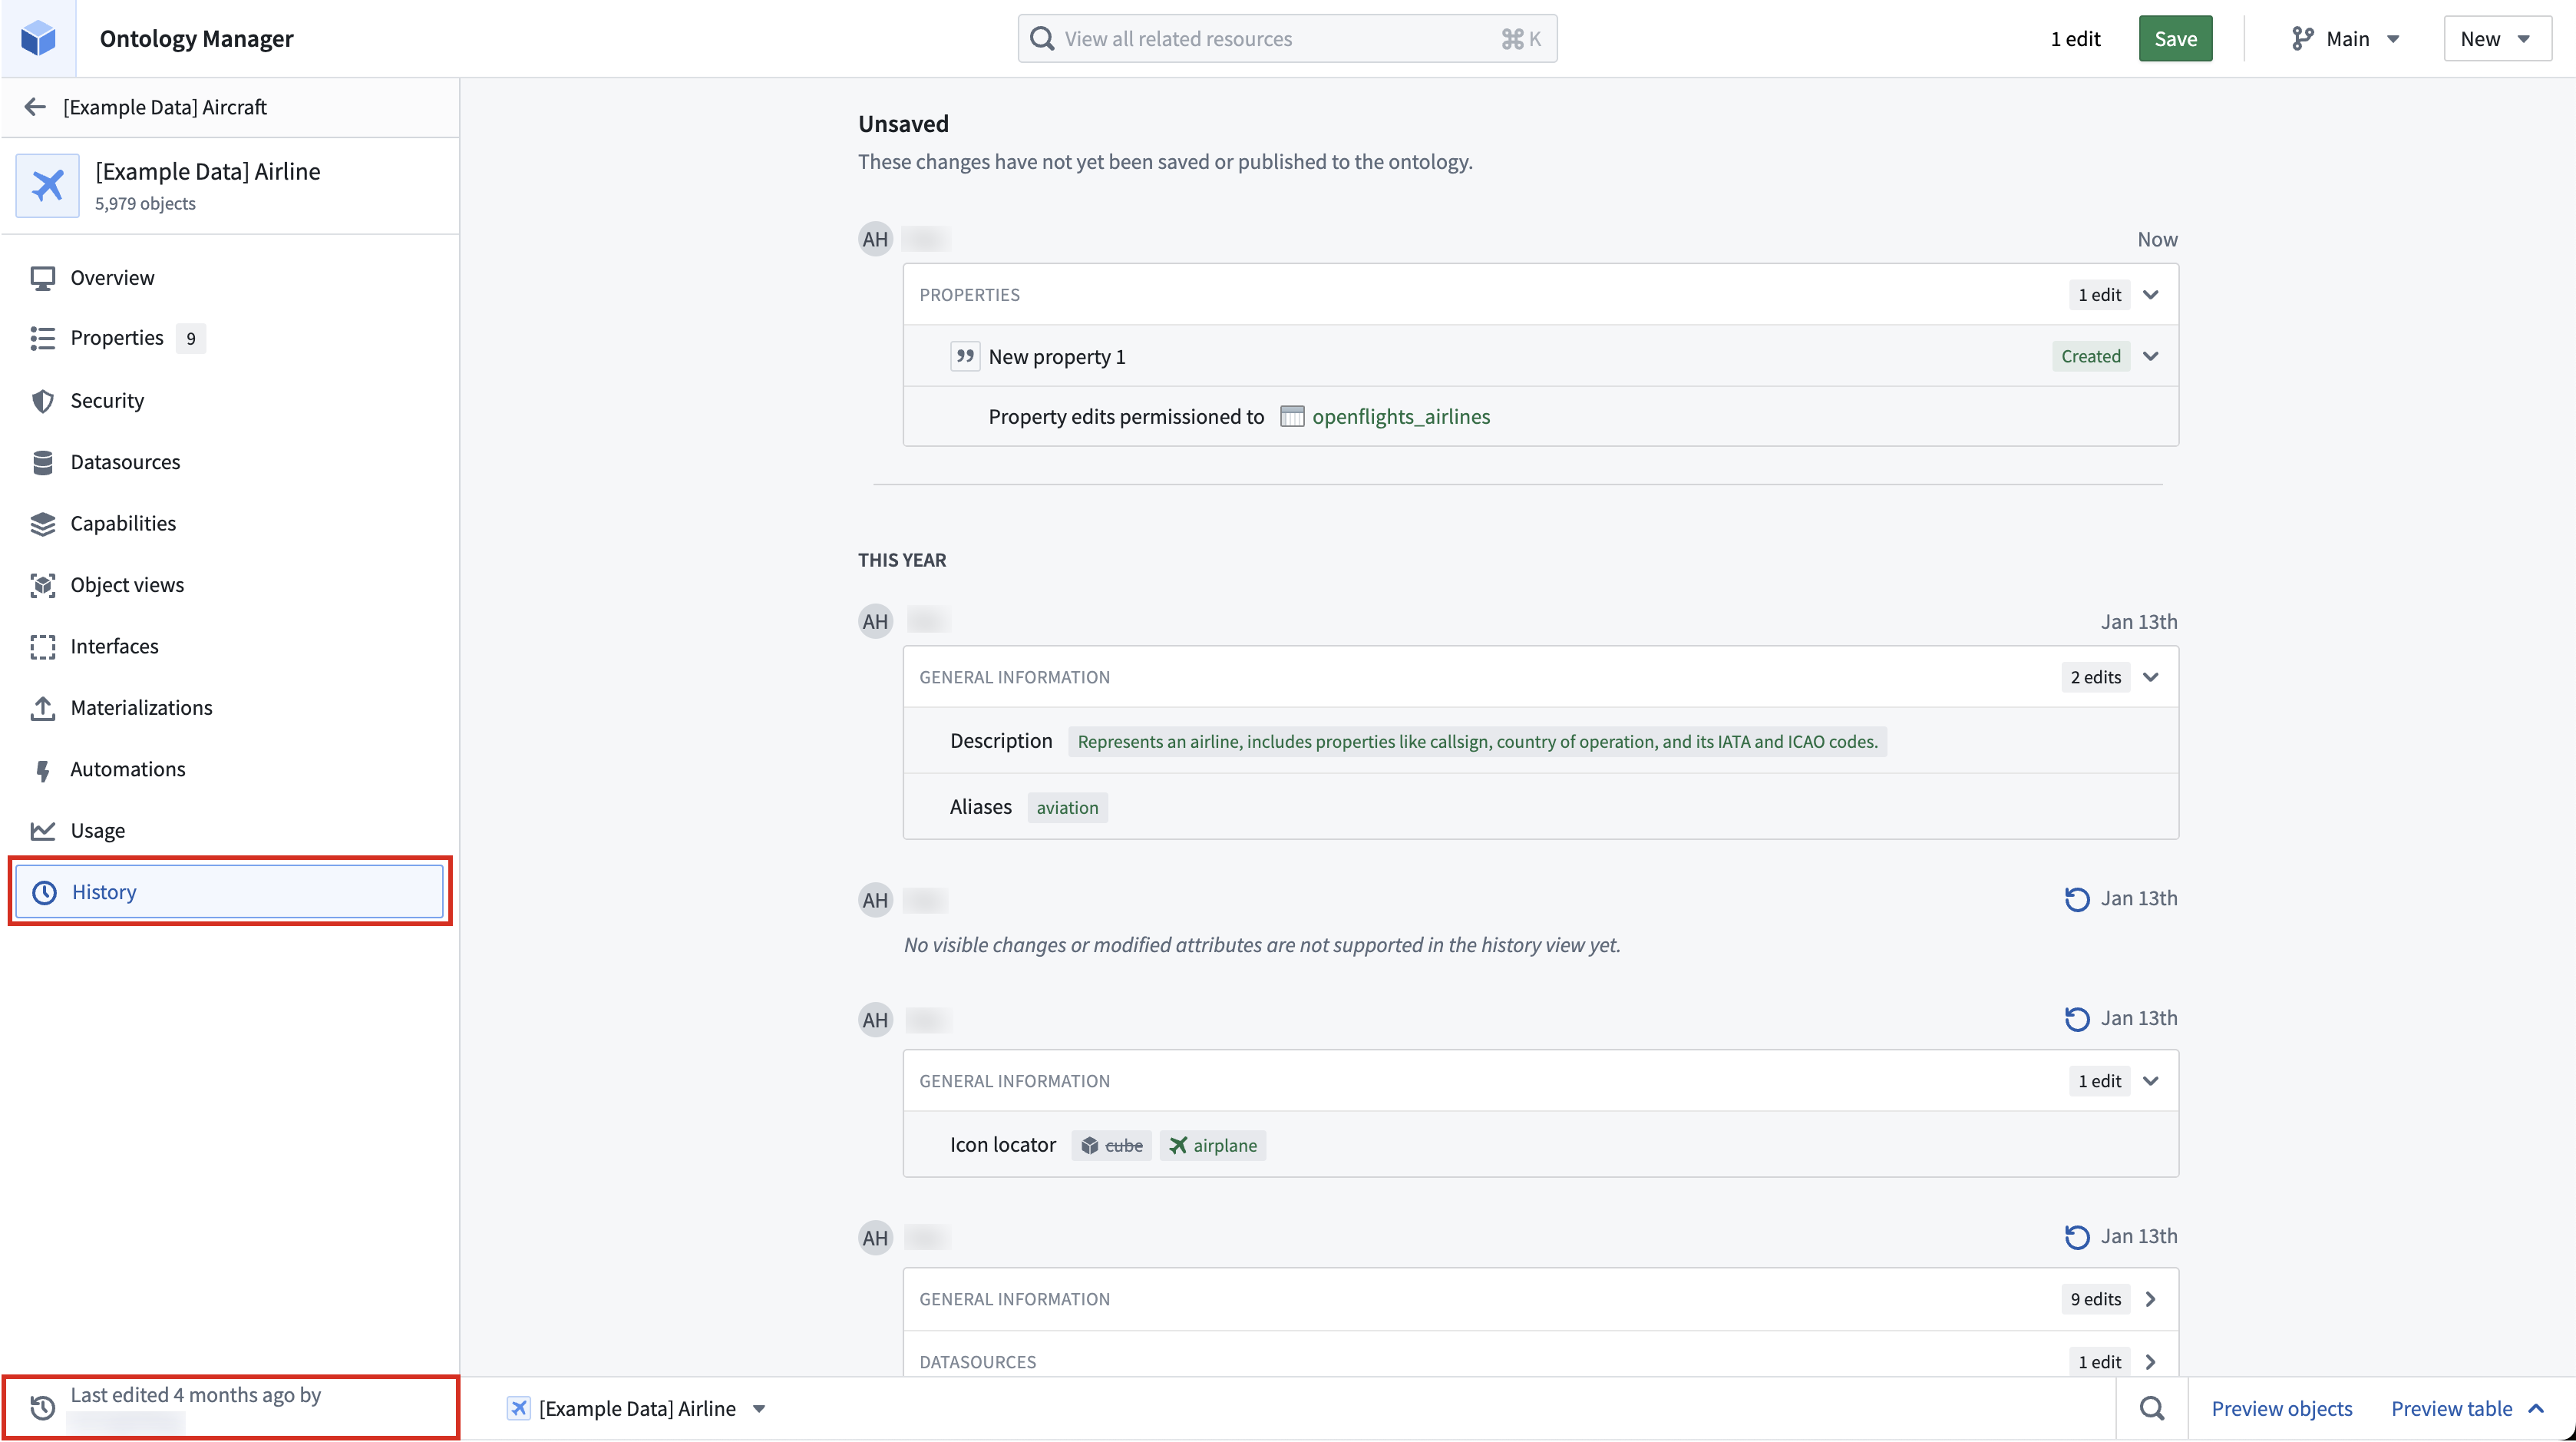The height and width of the screenshot is (1442, 2576).
Task: Click the Ontology Manager cube logo
Action: coord(38,38)
